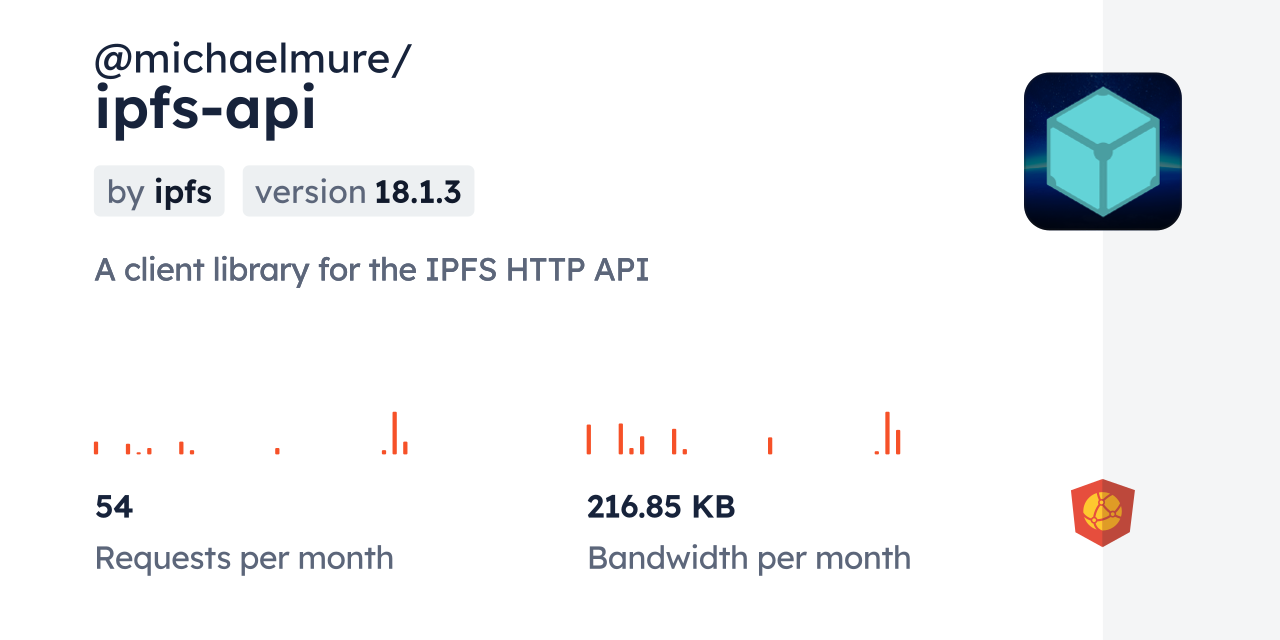Viewport: 1280px width, 640px height.
Task: Click the "by ipfs" author badge
Action: pyautogui.click(x=159, y=191)
